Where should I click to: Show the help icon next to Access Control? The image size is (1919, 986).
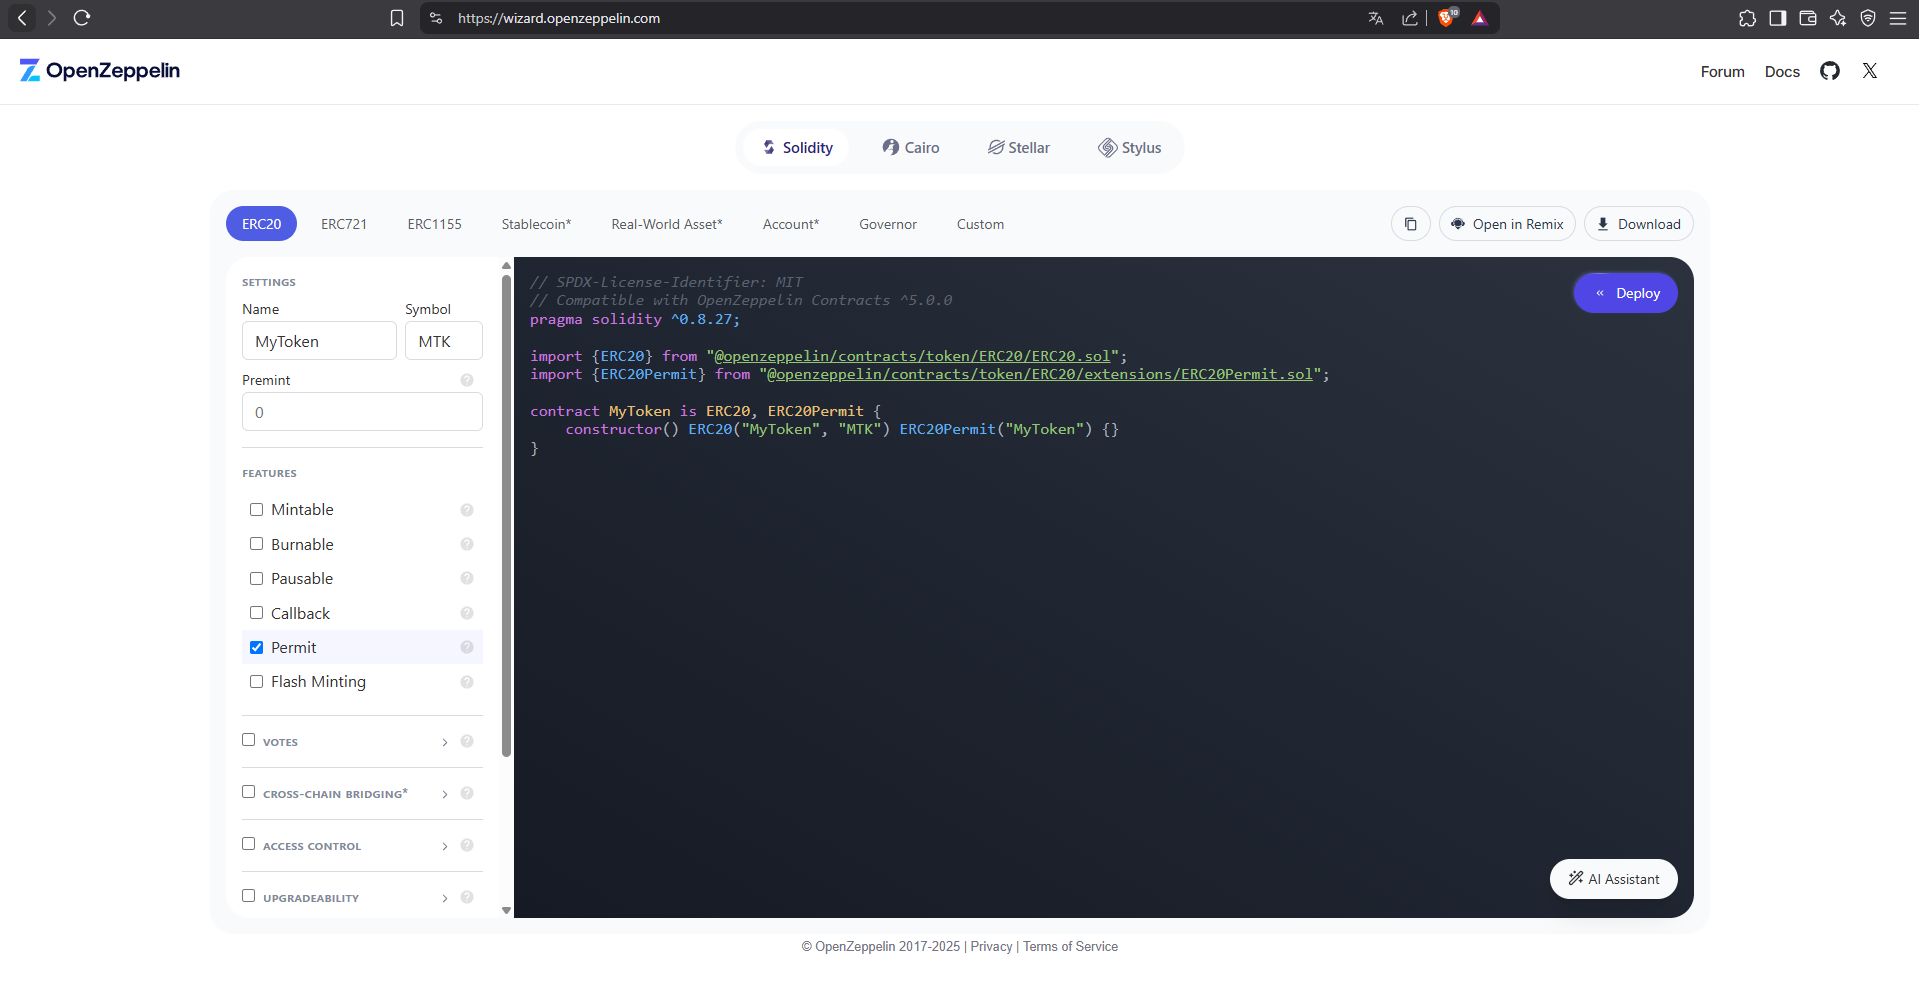pos(466,845)
